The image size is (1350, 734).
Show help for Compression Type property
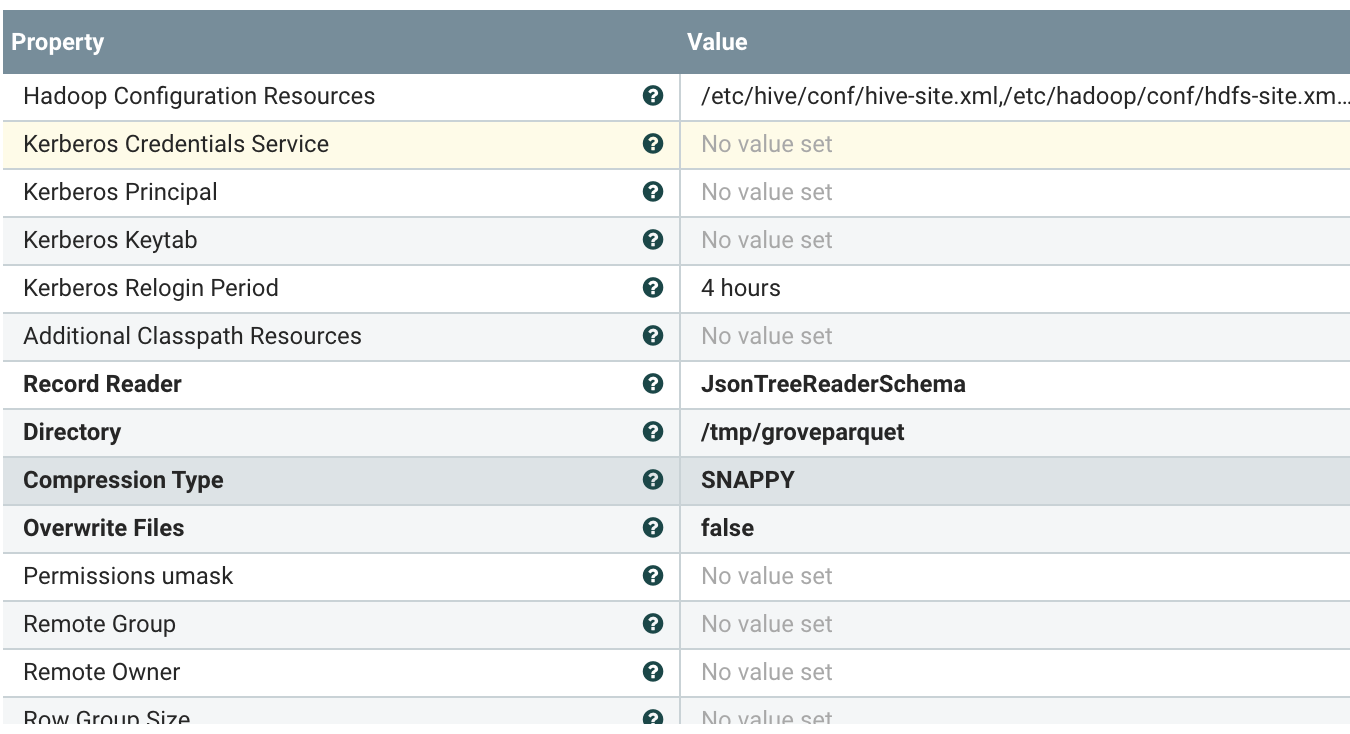click(653, 480)
